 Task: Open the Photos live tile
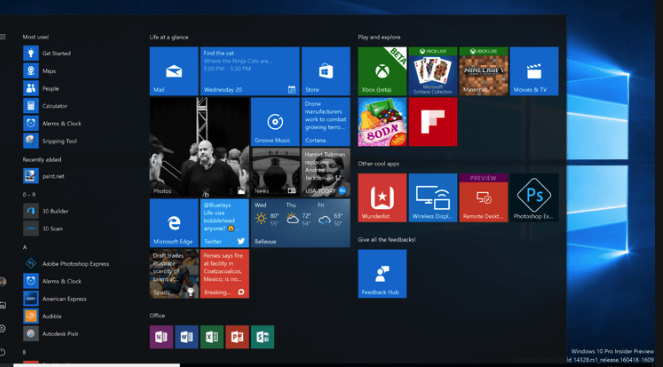[x=199, y=147]
